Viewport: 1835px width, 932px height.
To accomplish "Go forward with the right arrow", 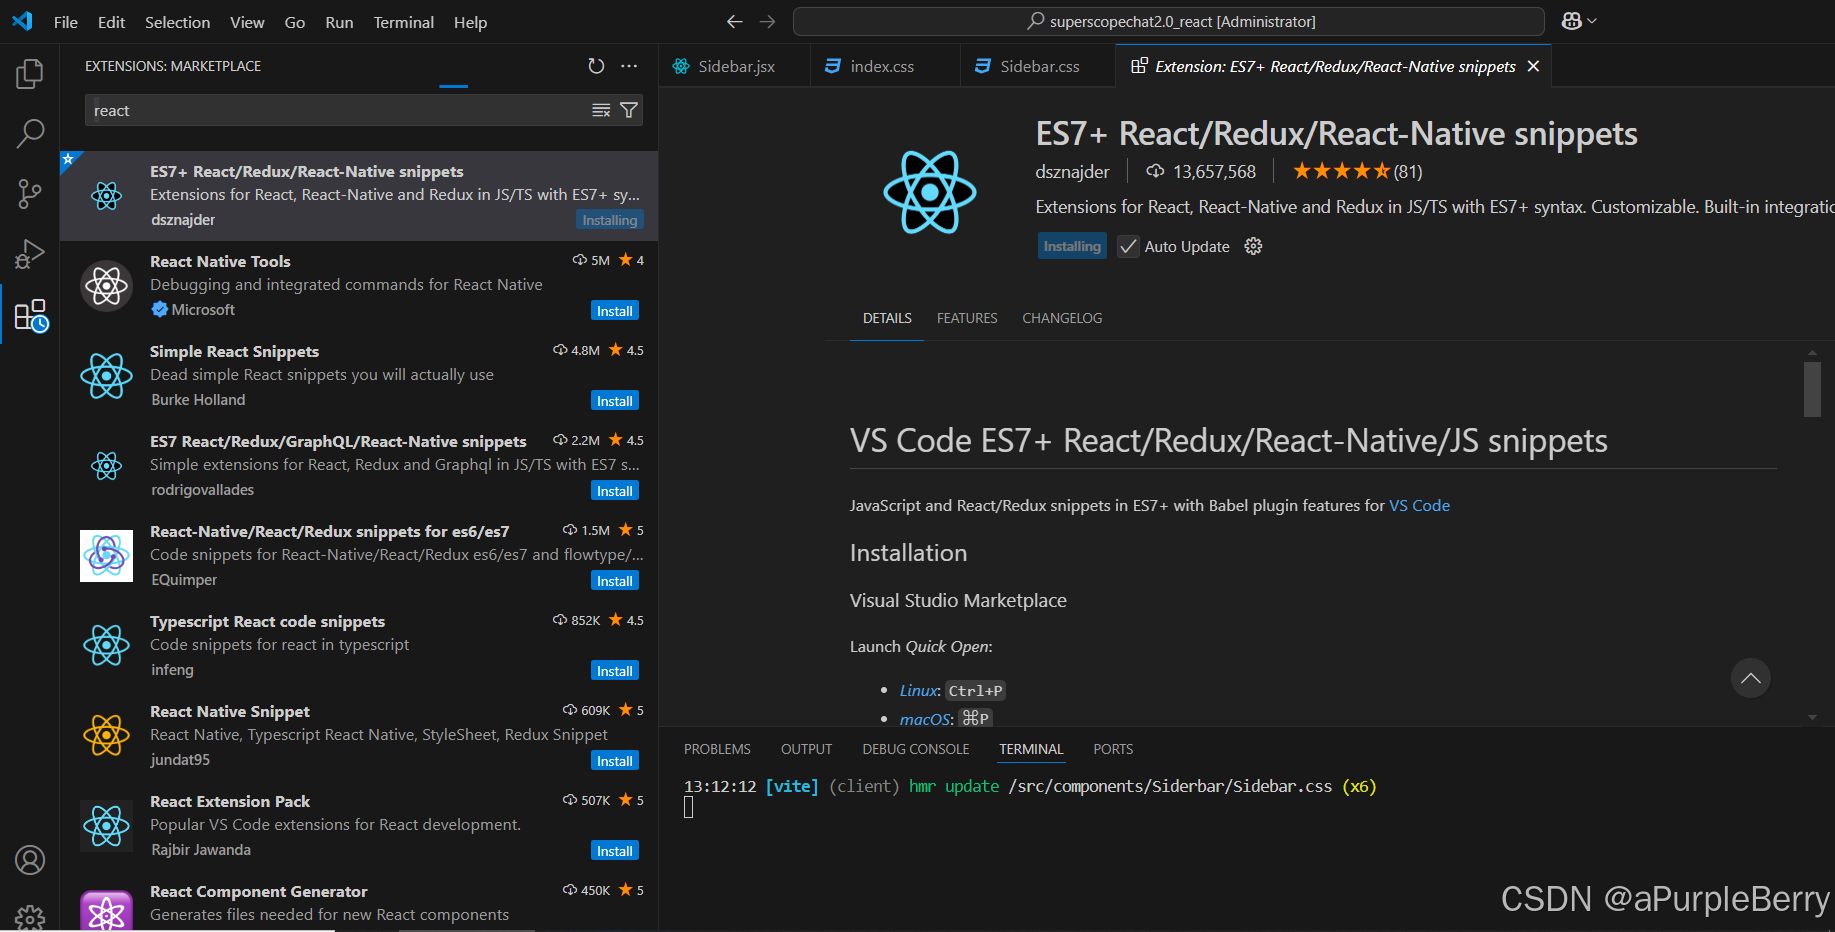I will pyautogui.click(x=767, y=21).
